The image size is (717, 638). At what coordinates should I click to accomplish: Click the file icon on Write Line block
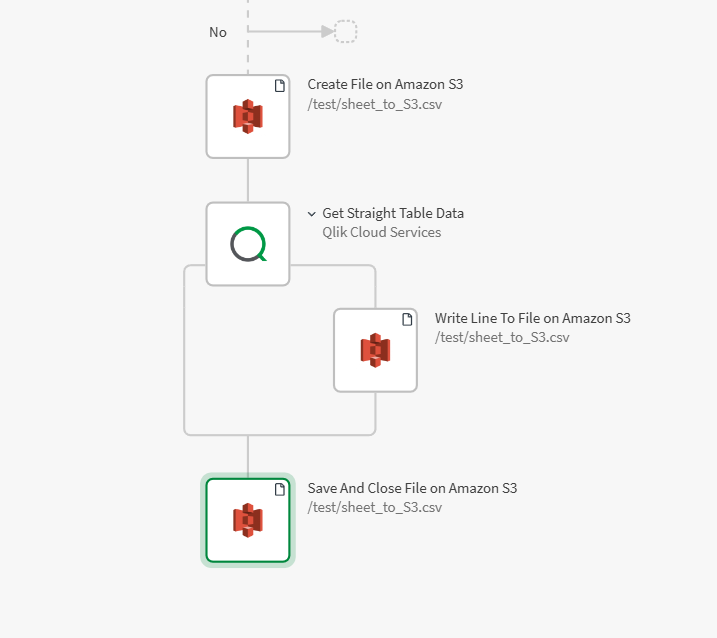tap(407, 319)
